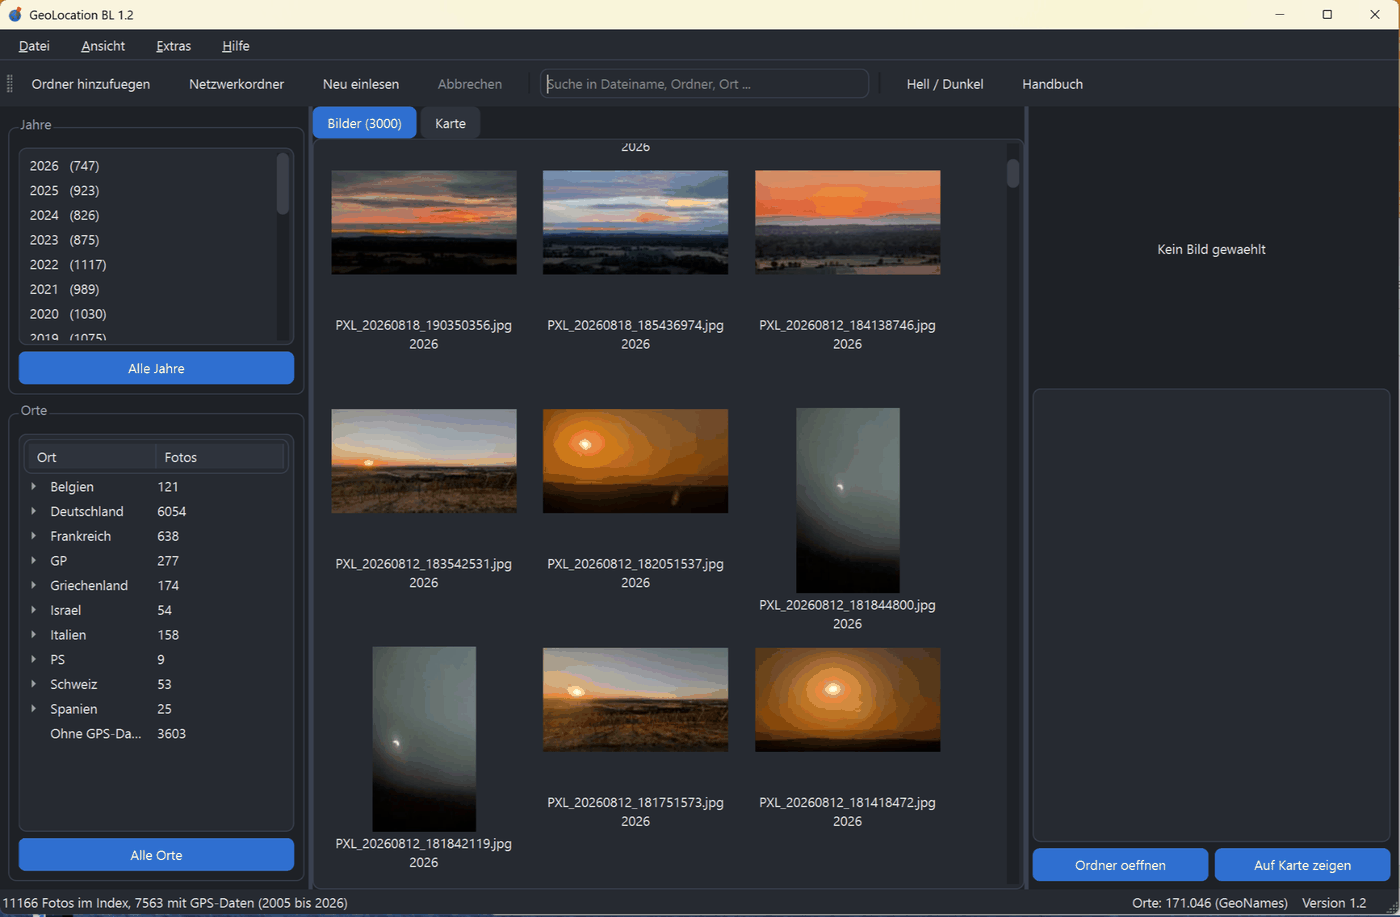Screen dimensions: 1400x917
Task: Expand the Spanien tree node
Action: pyautogui.click(x=33, y=709)
